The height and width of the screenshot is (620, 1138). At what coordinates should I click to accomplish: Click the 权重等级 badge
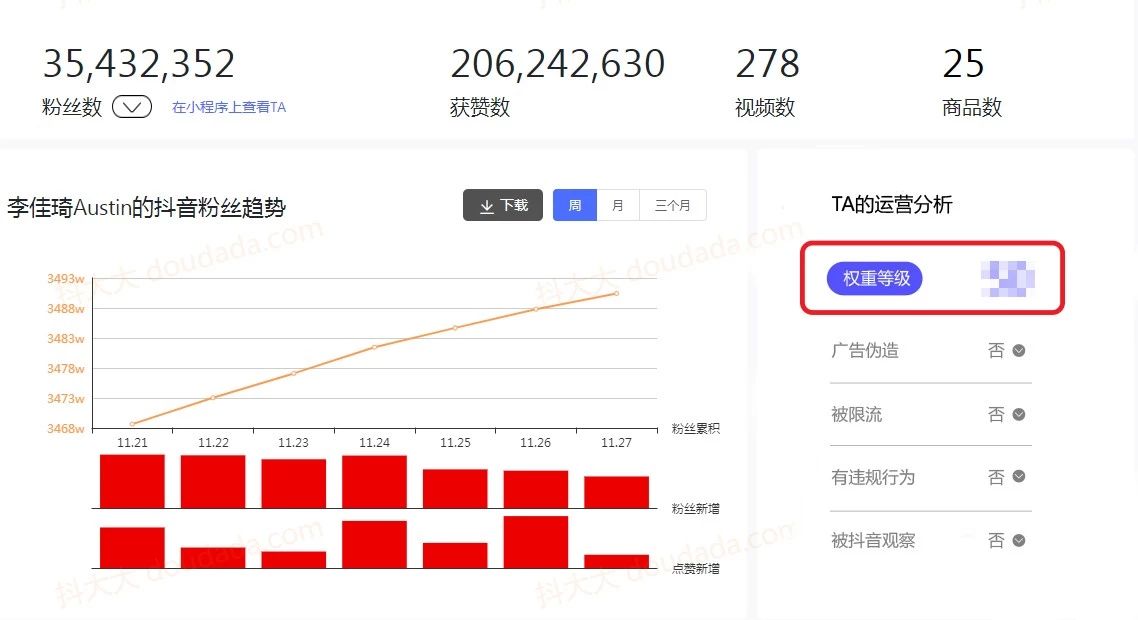[x=875, y=279]
